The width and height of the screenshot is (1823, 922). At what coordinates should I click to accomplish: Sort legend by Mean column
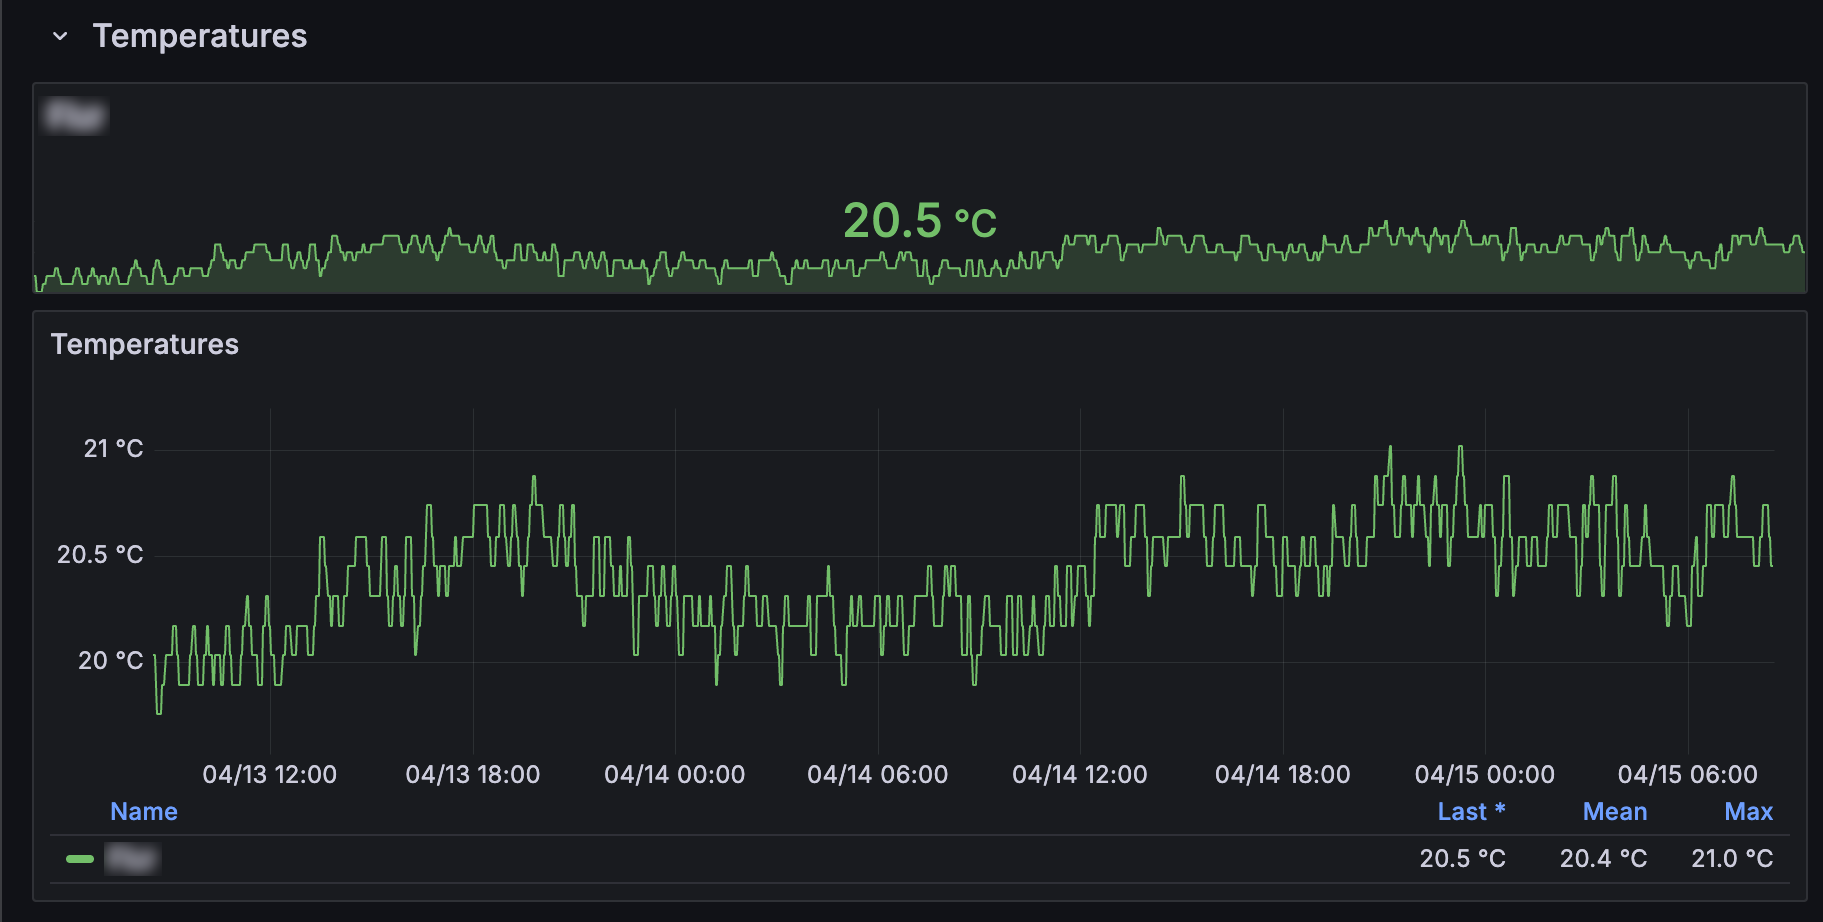[1614, 812]
